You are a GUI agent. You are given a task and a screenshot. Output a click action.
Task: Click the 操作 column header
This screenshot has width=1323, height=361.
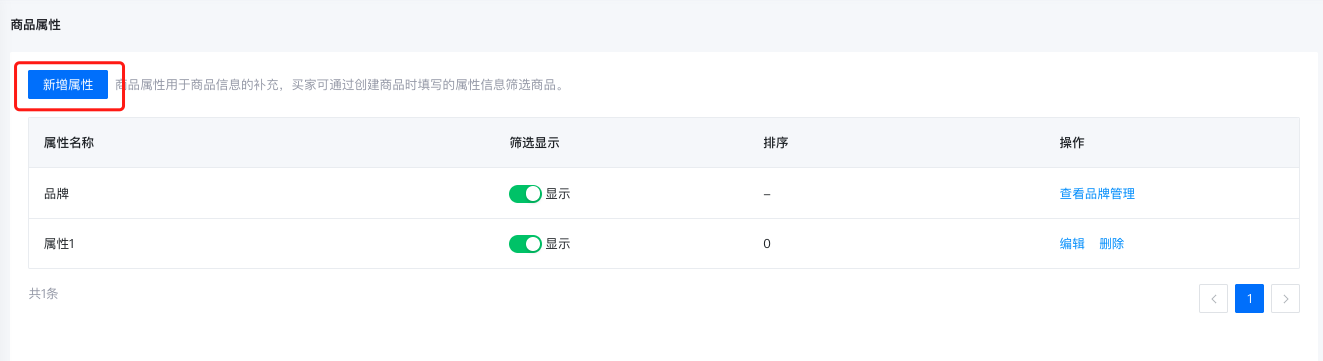[1072, 143]
